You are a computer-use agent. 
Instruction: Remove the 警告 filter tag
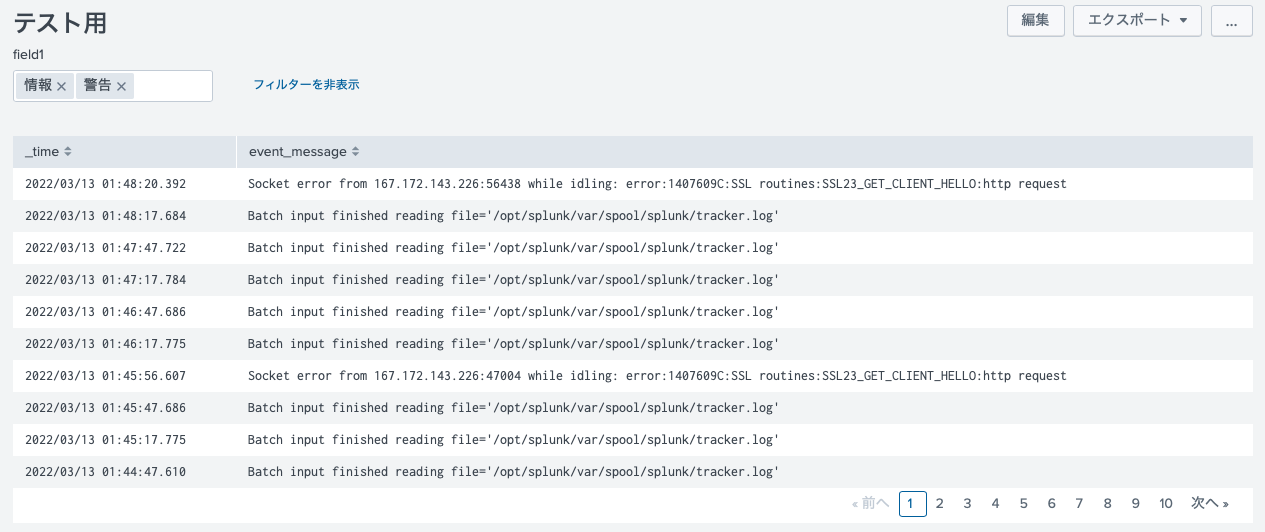pos(121,87)
